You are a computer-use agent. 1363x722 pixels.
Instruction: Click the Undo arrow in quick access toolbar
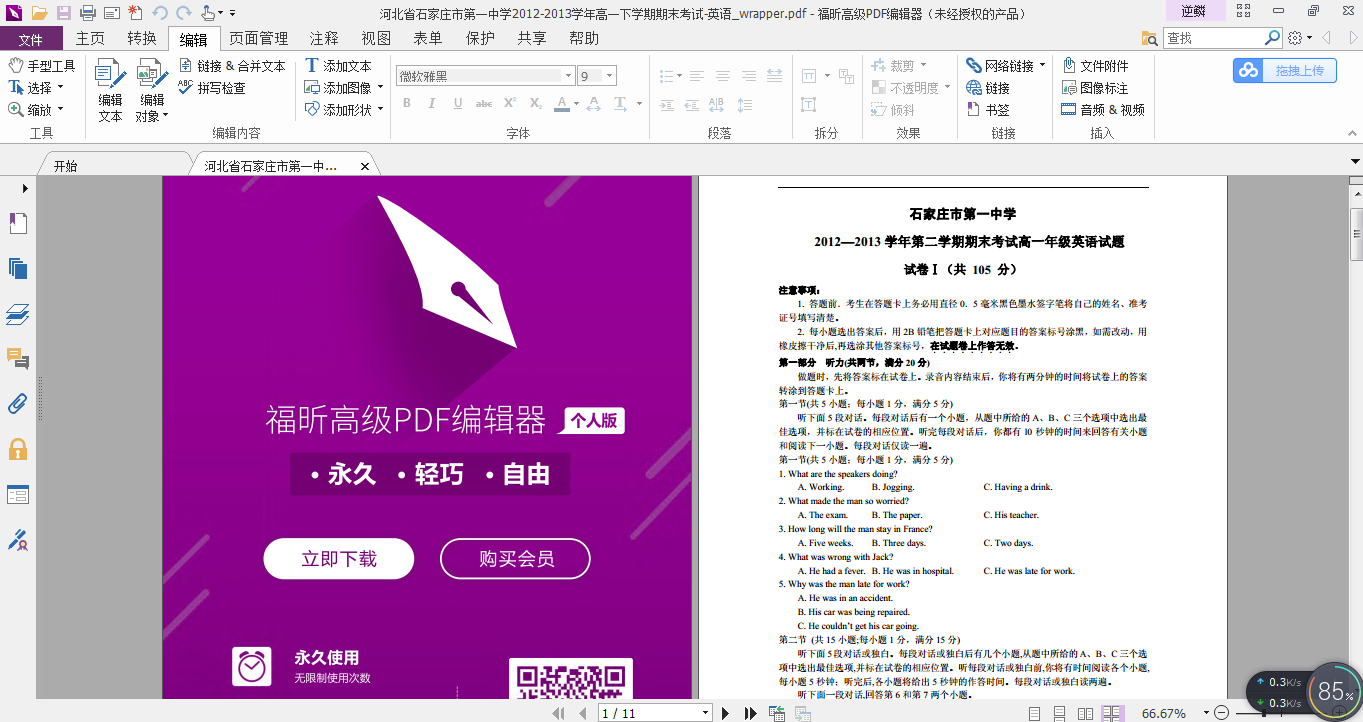coord(160,13)
